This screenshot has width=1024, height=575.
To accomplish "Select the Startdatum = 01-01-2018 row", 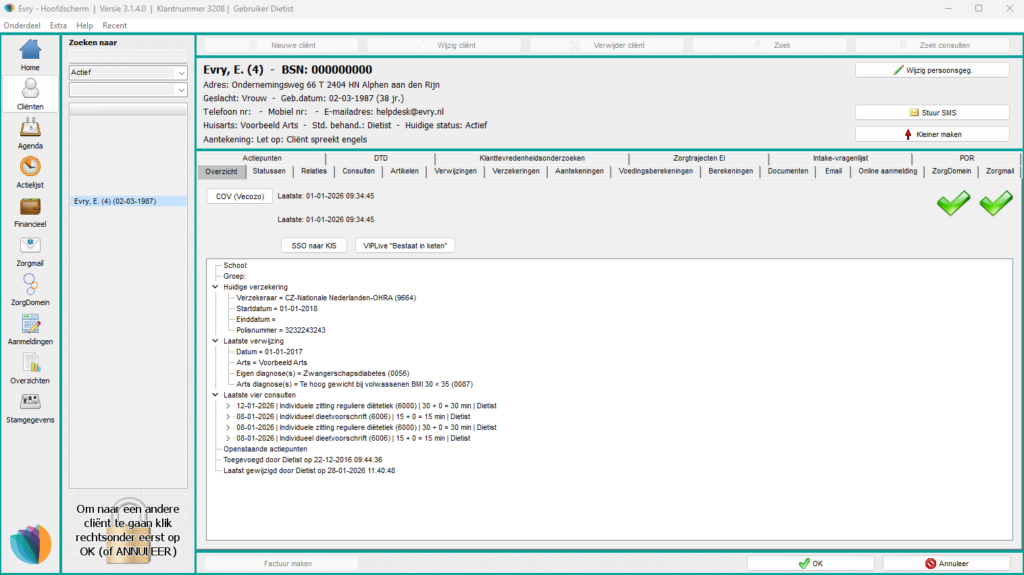I will 277,308.
